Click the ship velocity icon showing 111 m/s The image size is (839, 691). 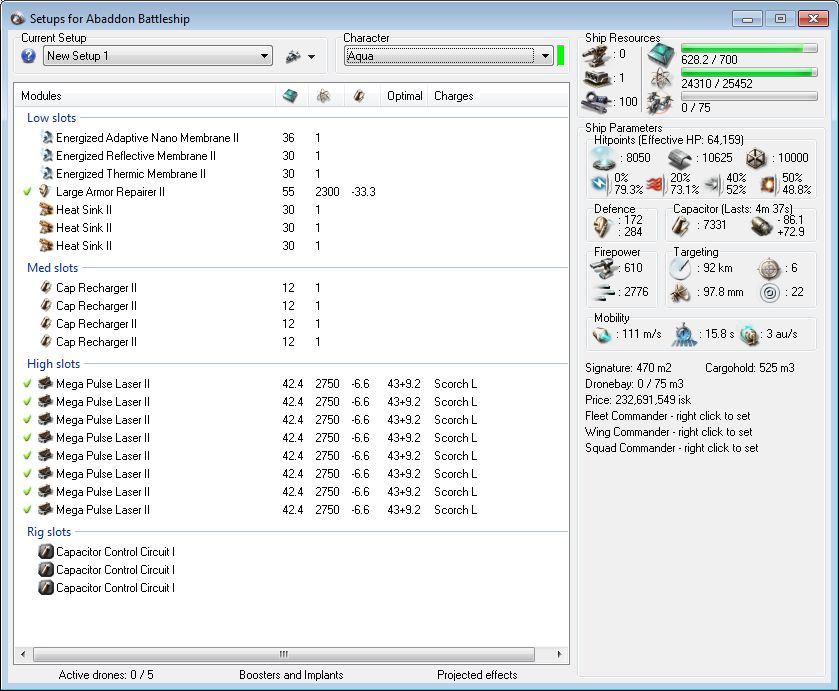[602, 335]
